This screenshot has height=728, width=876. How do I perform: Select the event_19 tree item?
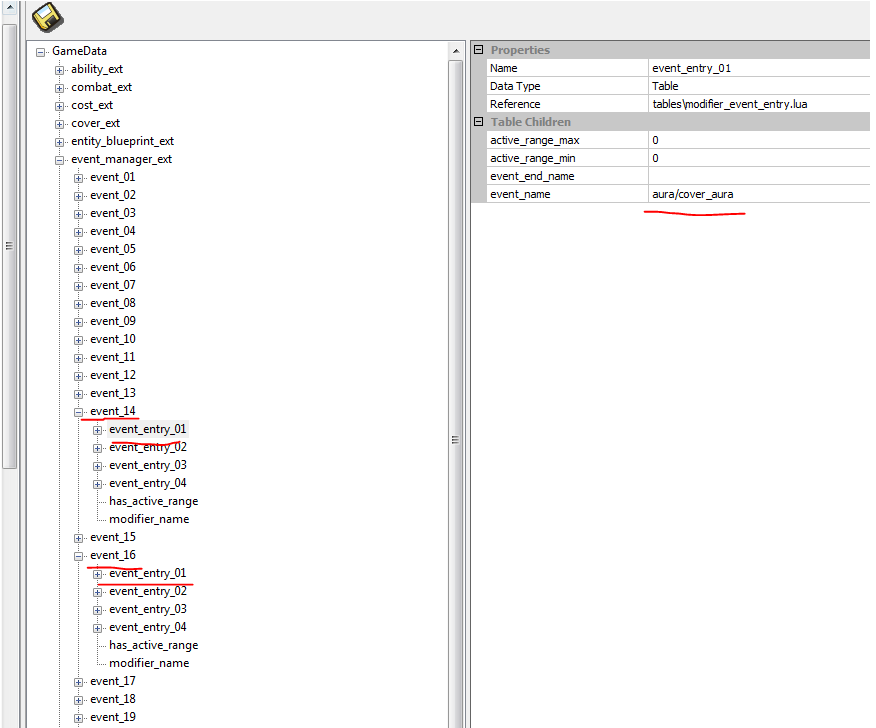113,717
